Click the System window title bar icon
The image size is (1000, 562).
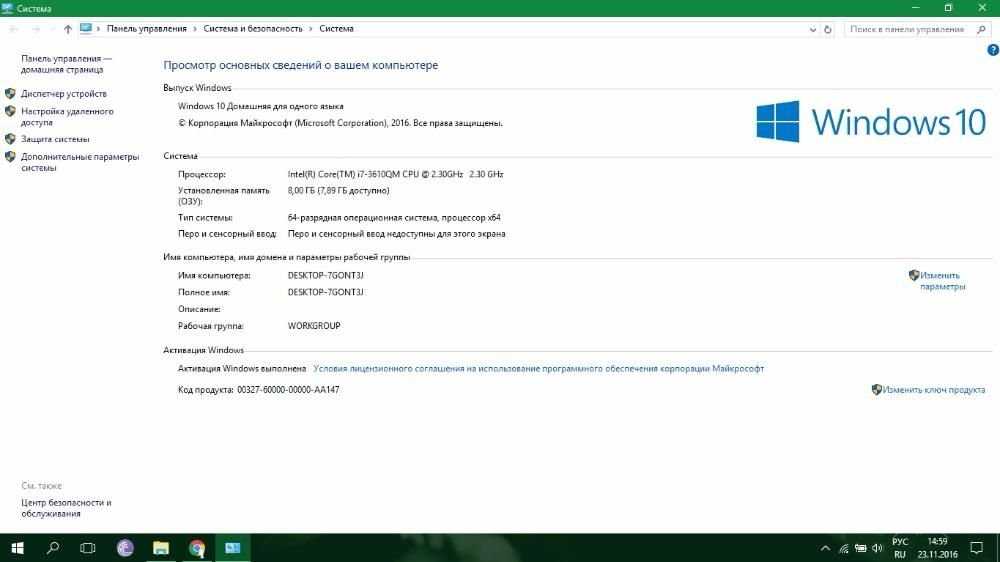8,8
